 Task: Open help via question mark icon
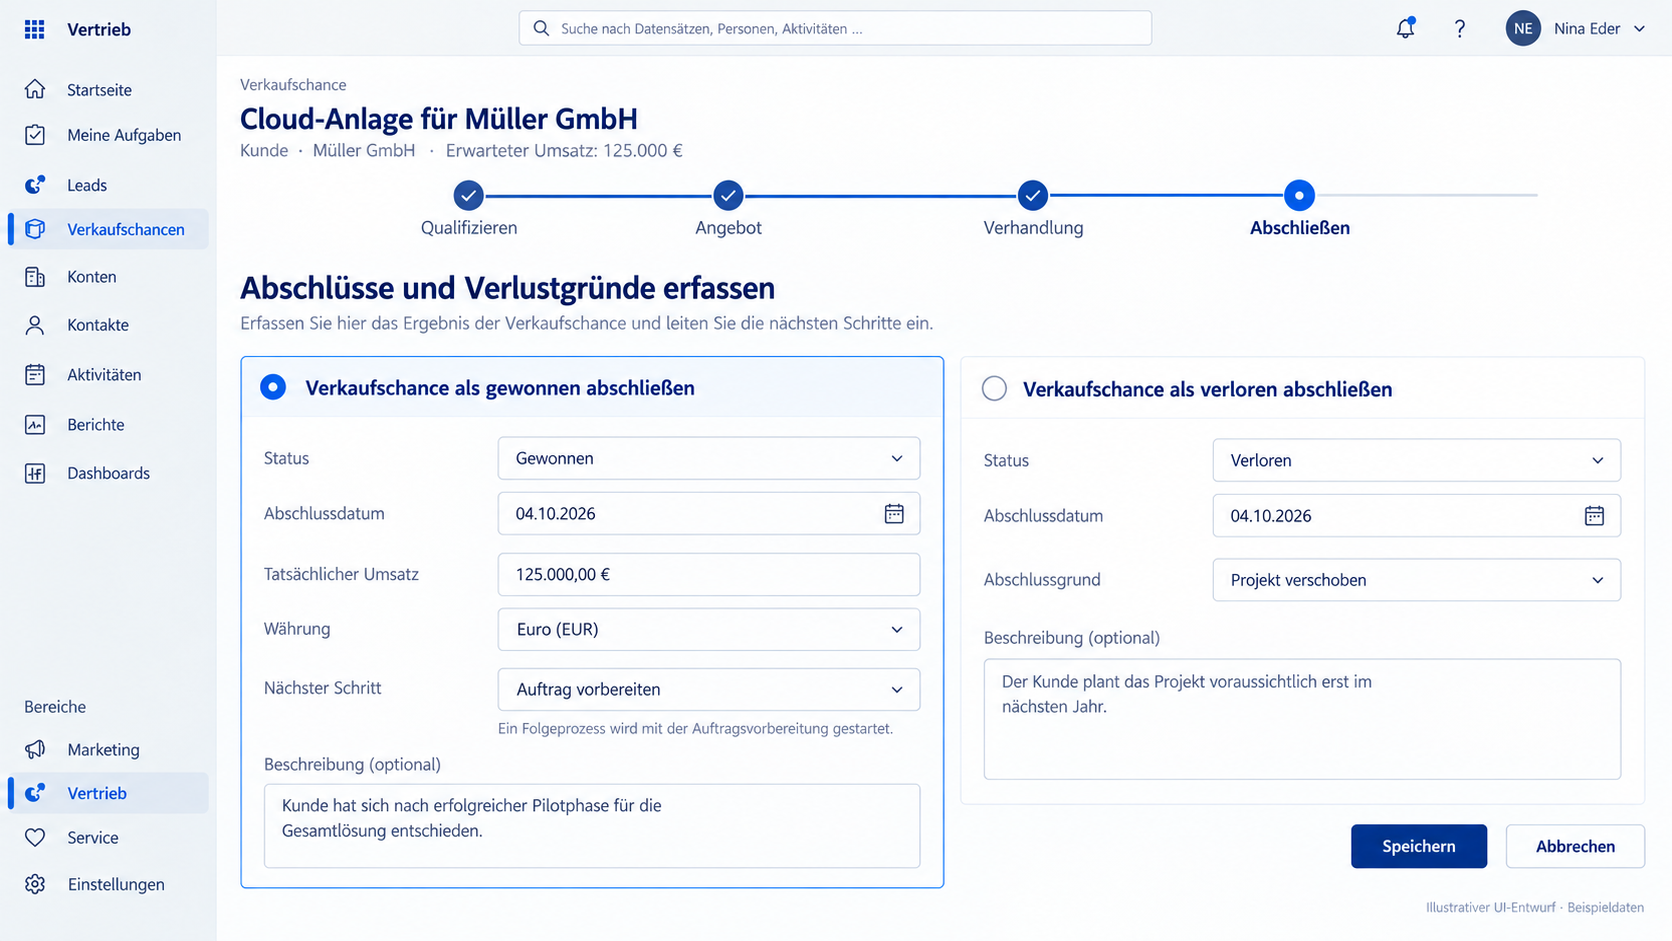[1459, 28]
